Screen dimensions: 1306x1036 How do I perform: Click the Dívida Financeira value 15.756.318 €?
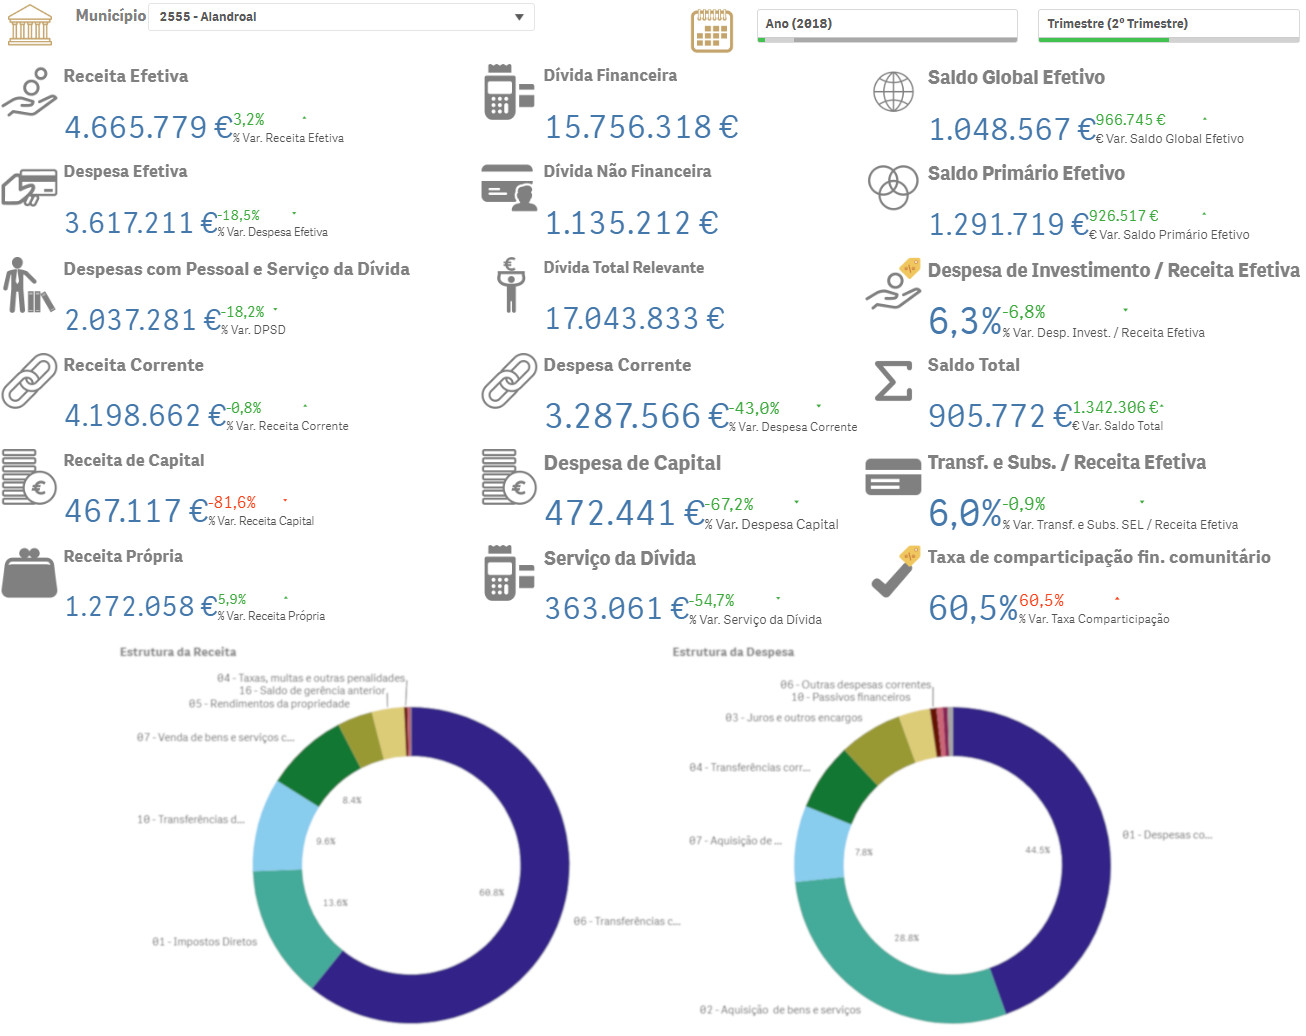(641, 127)
